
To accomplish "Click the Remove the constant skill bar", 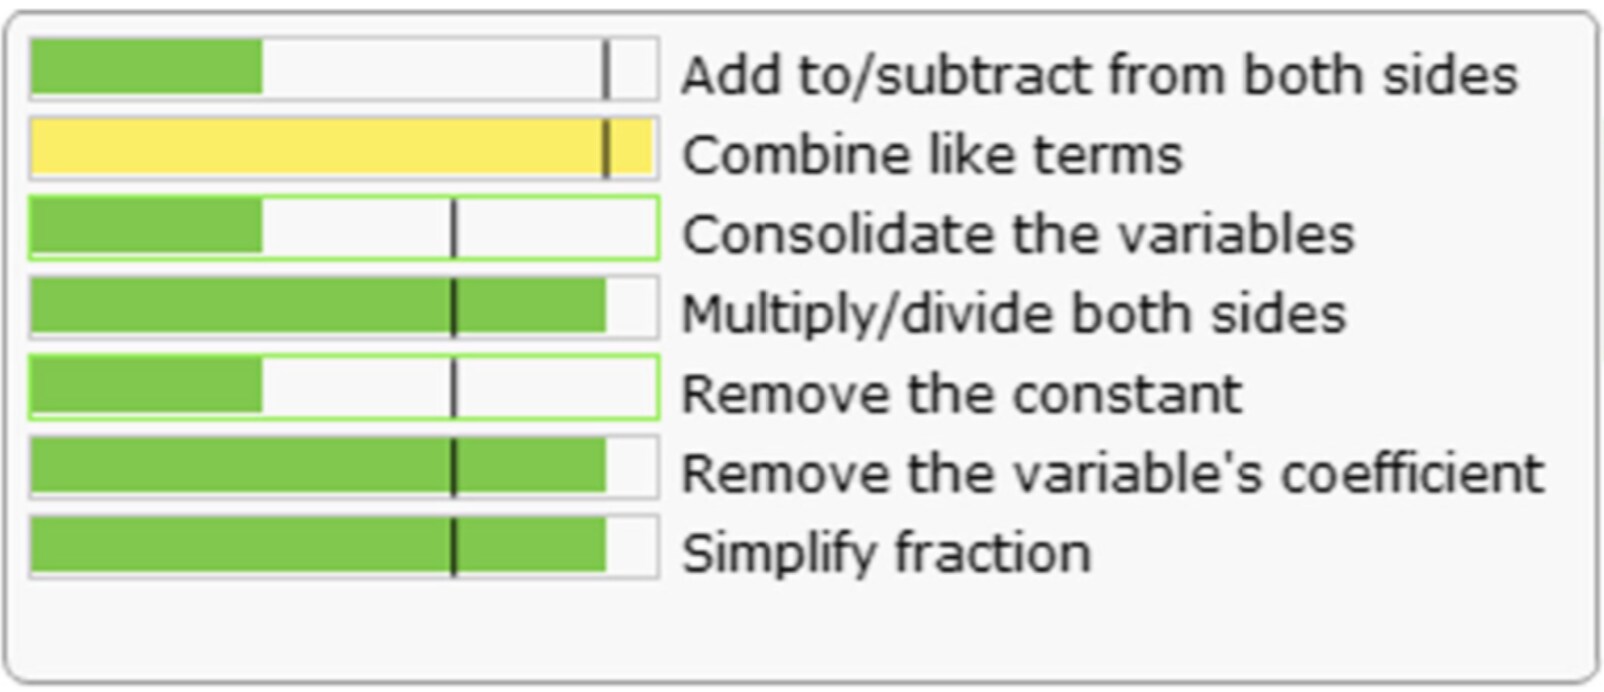I will 344,387.
